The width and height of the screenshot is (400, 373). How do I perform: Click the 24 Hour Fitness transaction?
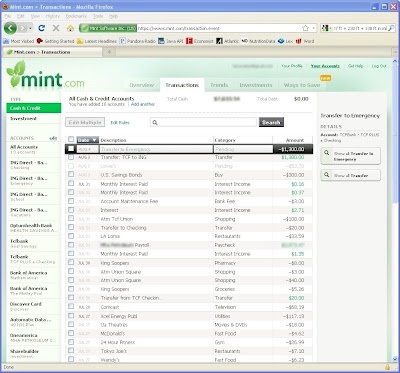tap(189, 342)
